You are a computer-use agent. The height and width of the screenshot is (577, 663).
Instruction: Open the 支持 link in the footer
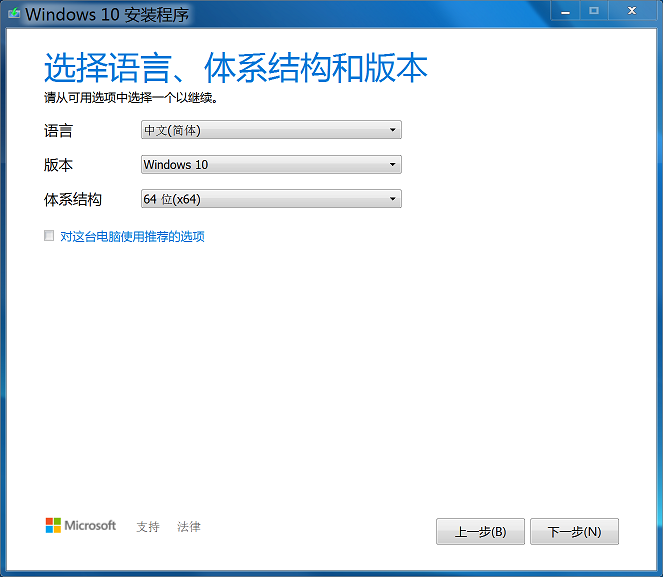pos(148,527)
